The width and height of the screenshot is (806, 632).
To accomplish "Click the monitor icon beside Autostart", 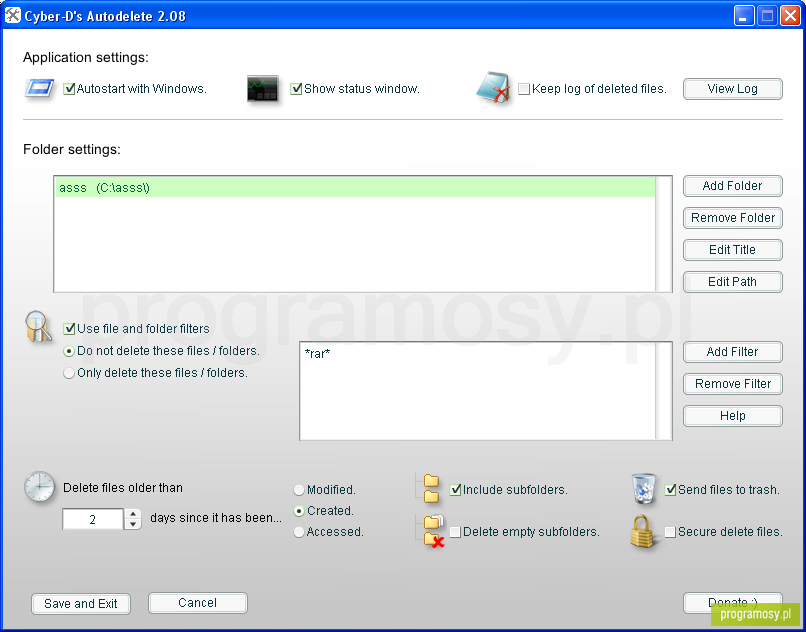I will [x=39, y=89].
